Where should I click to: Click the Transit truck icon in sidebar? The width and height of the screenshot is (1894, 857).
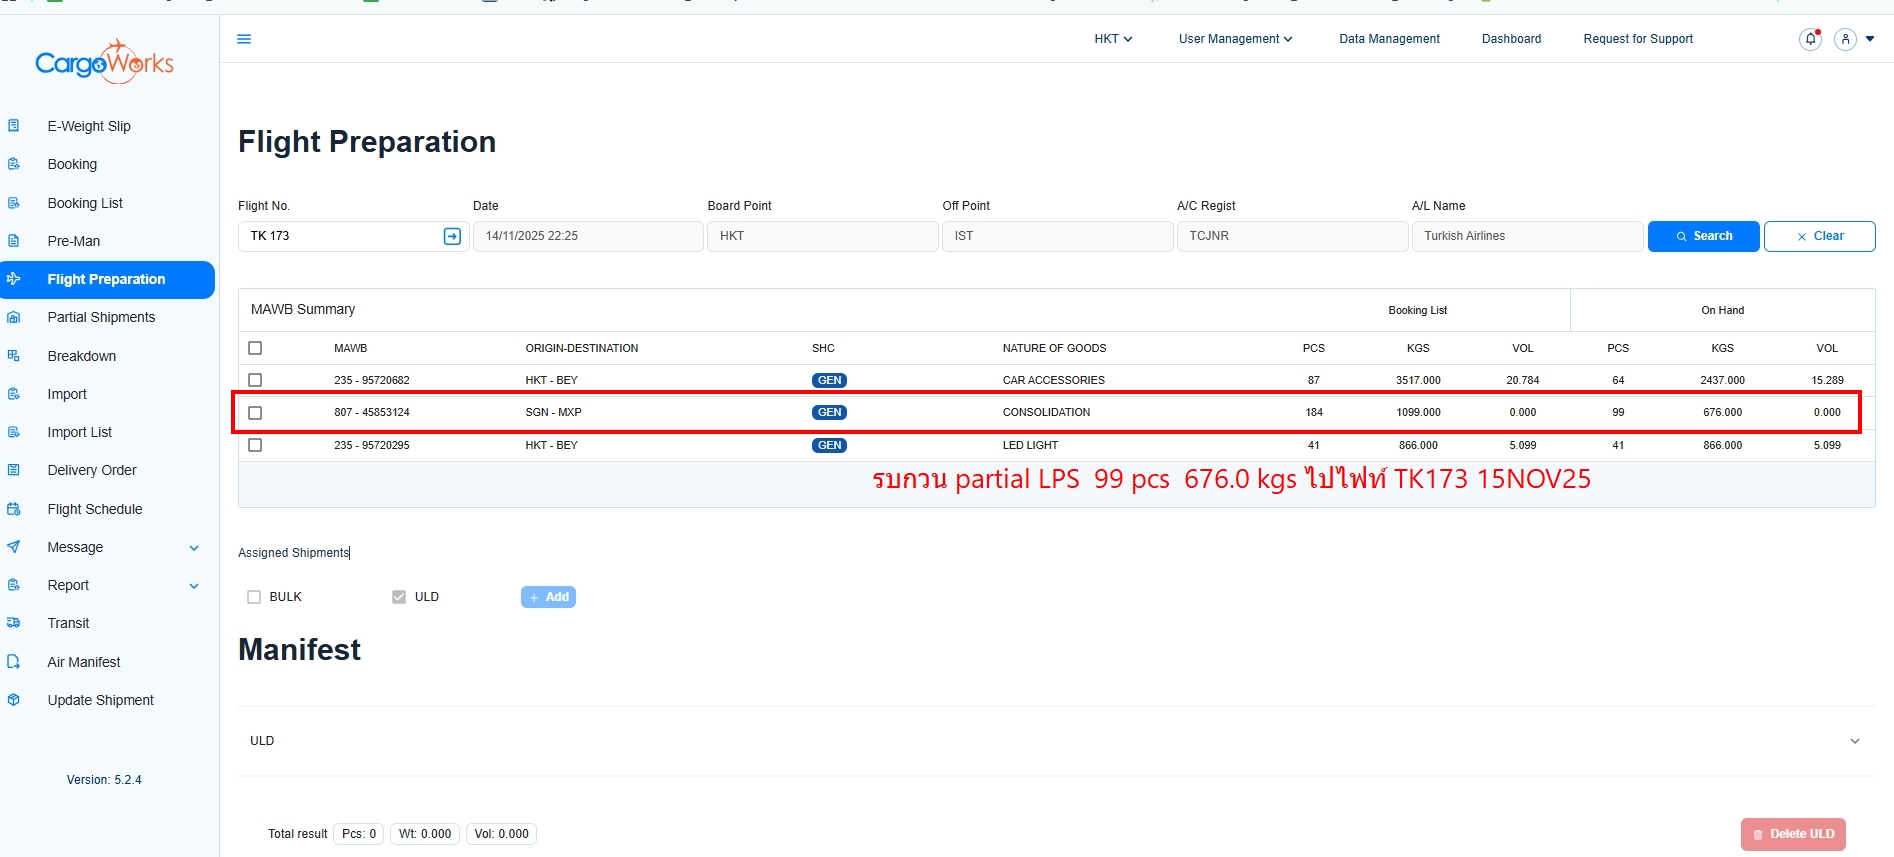(14, 623)
